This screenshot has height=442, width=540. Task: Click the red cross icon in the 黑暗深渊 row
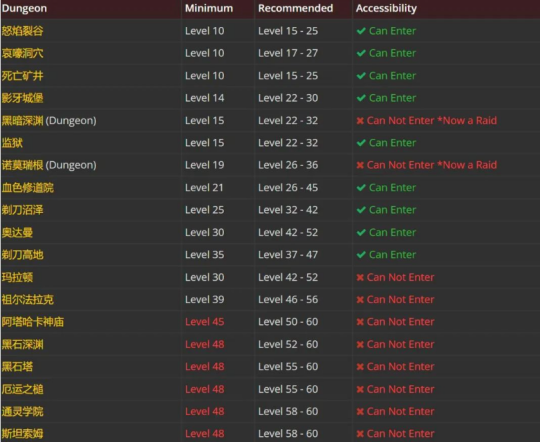360,121
